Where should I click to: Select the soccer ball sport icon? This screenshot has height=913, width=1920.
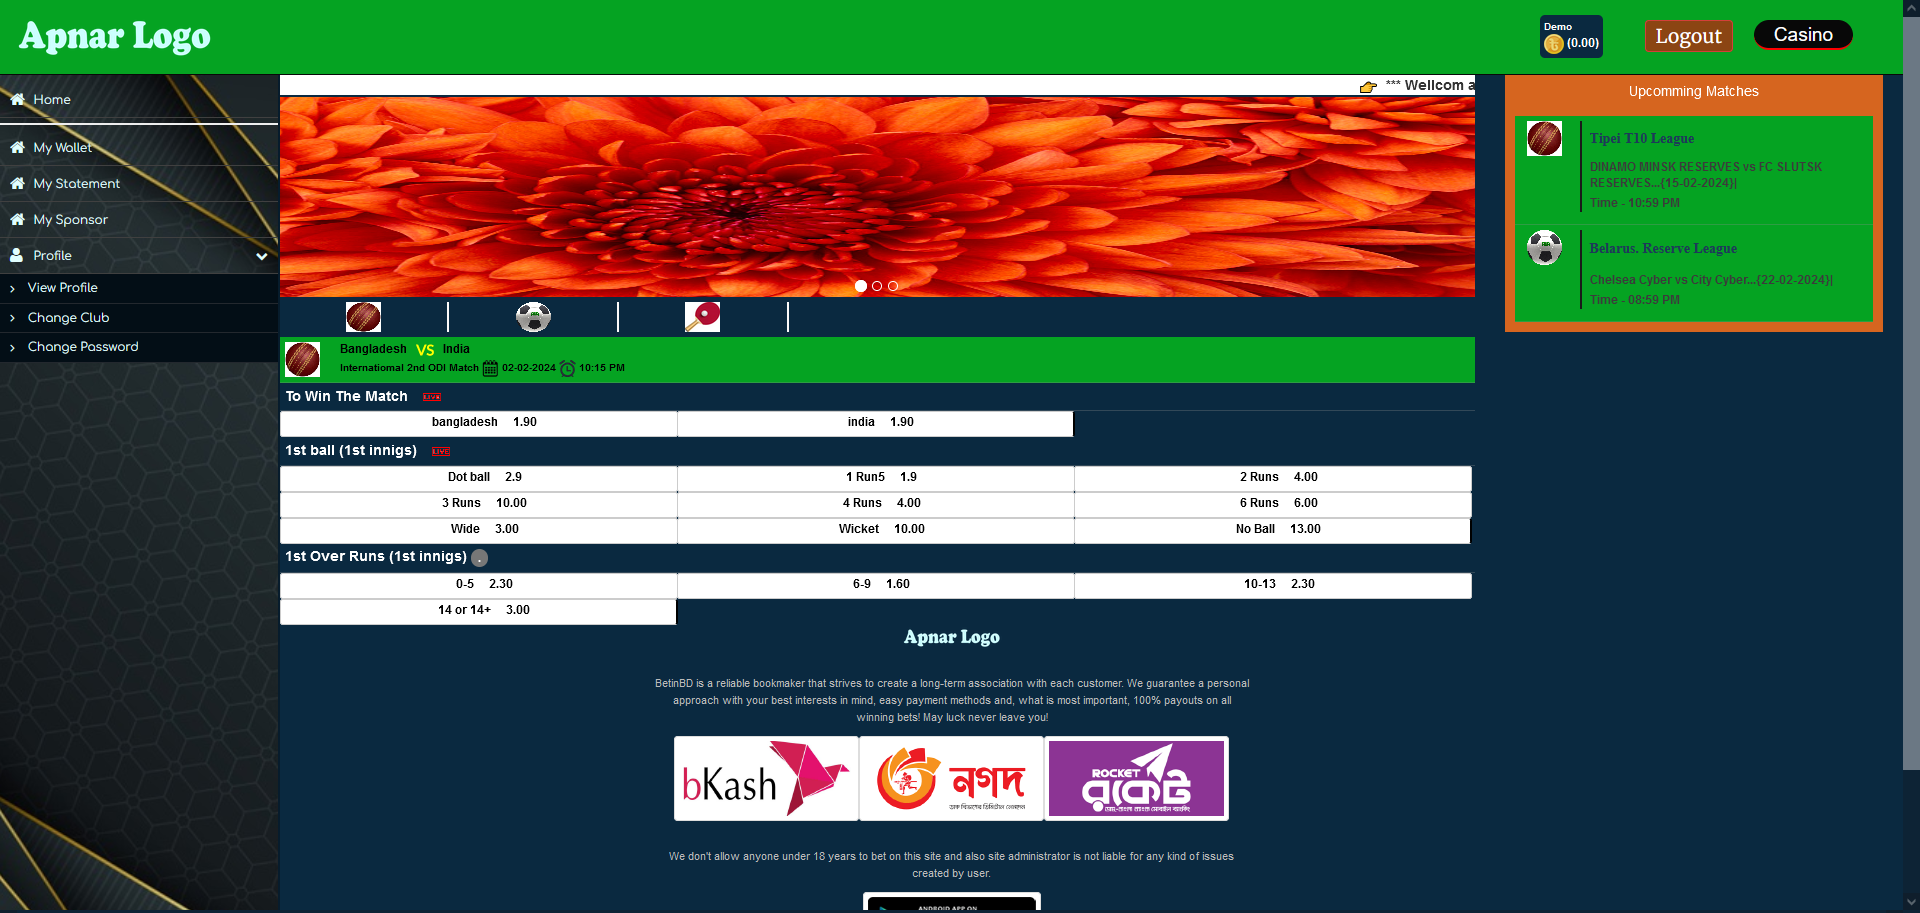[x=533, y=317]
